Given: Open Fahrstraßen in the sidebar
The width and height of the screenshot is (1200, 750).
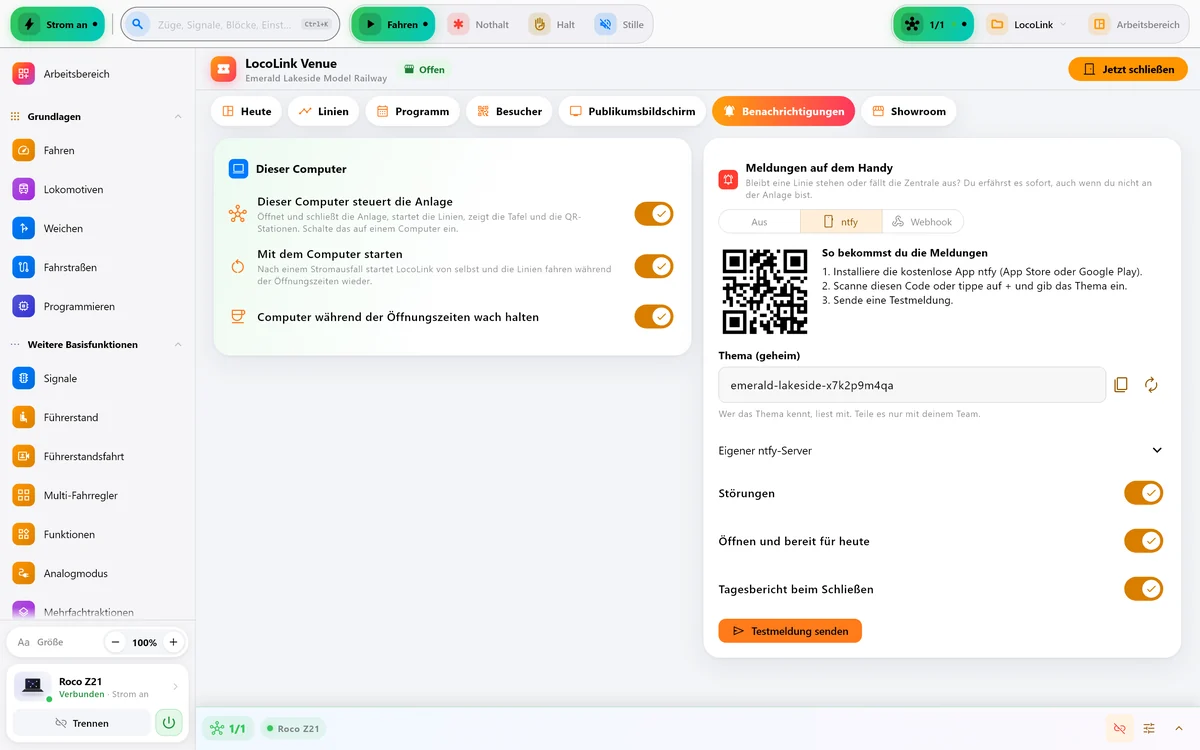Looking at the screenshot, I should [x=97, y=267].
